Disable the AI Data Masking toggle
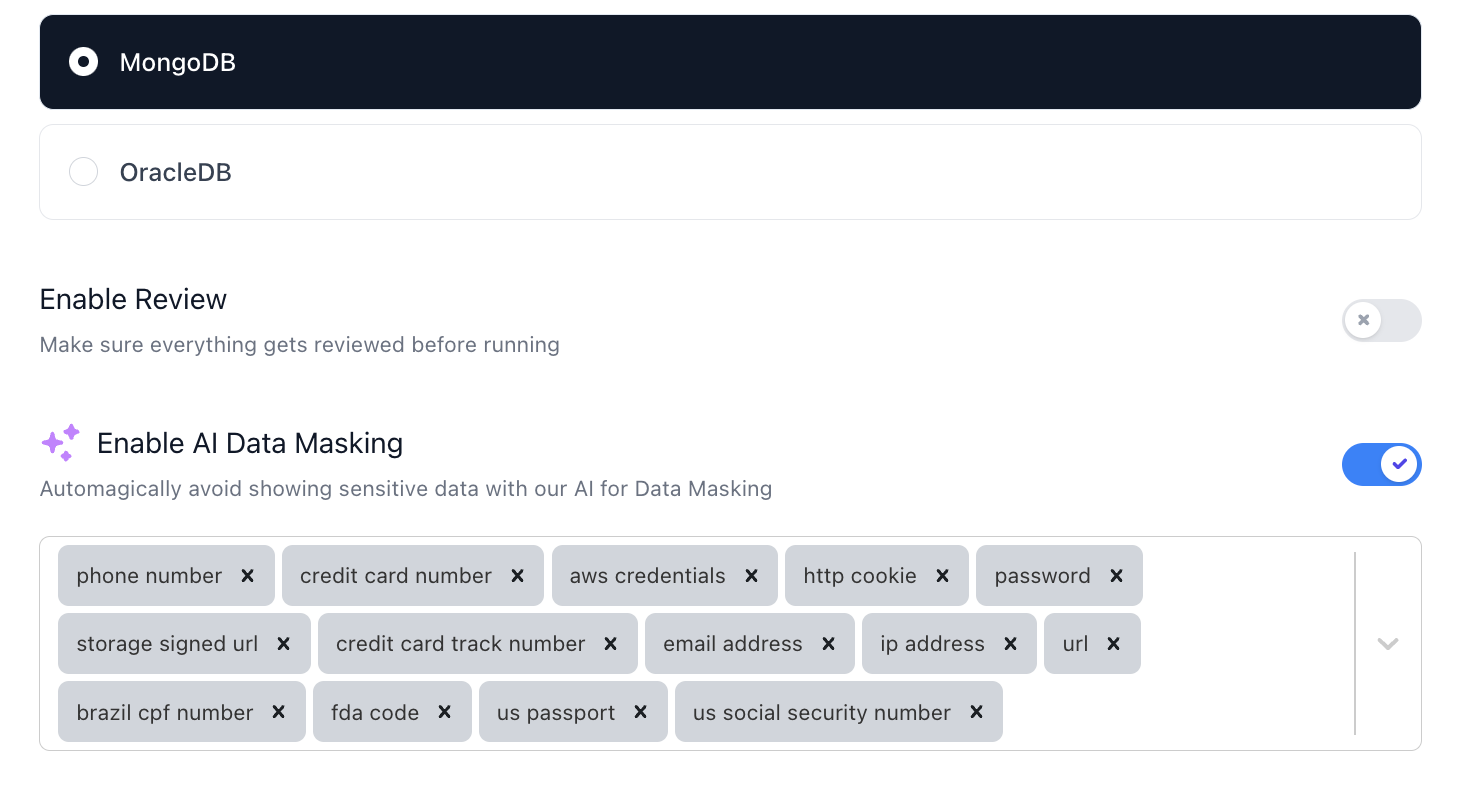 click(x=1381, y=464)
